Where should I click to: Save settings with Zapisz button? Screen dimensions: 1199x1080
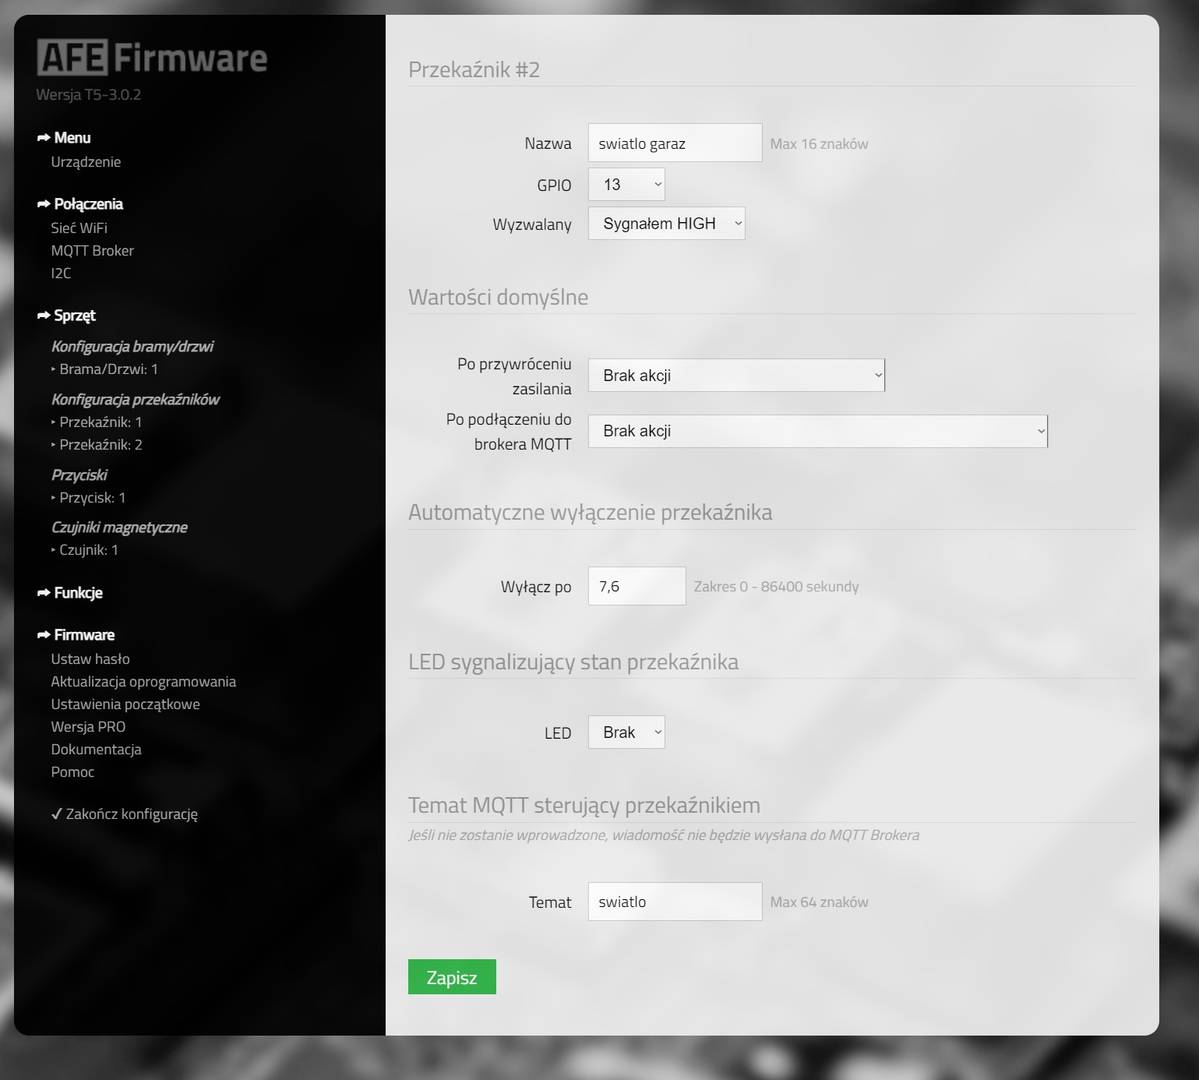452,977
